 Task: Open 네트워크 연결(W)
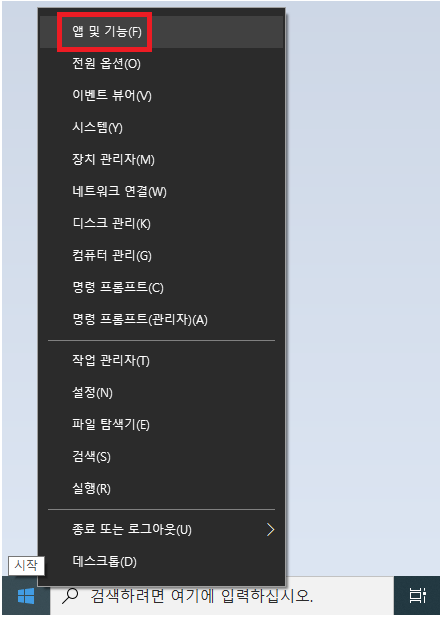[x=161, y=191]
